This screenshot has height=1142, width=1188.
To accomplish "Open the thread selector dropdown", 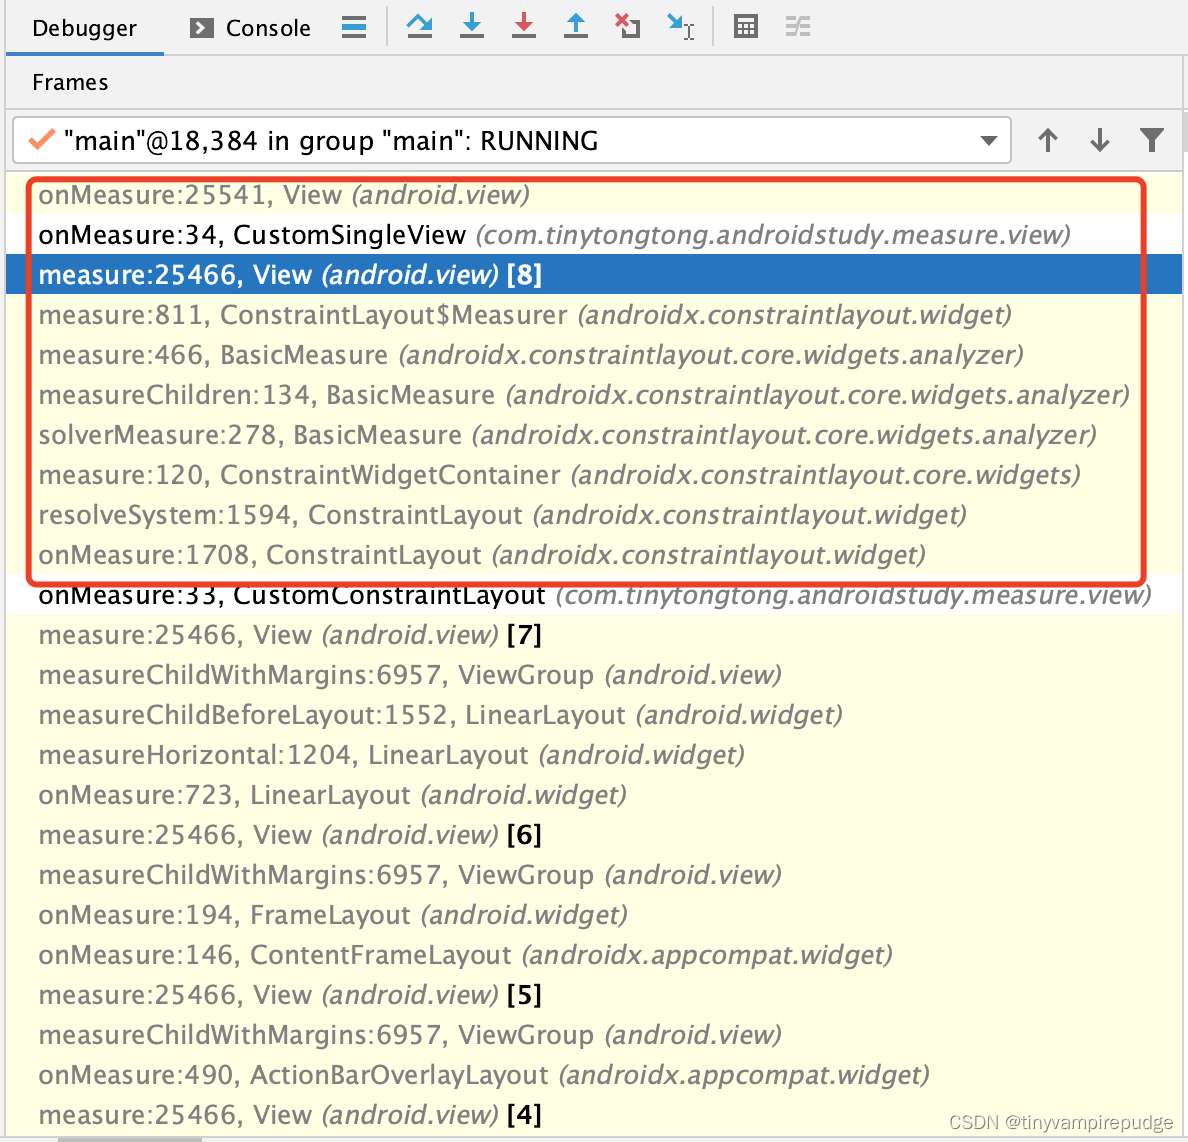I will coord(512,140).
